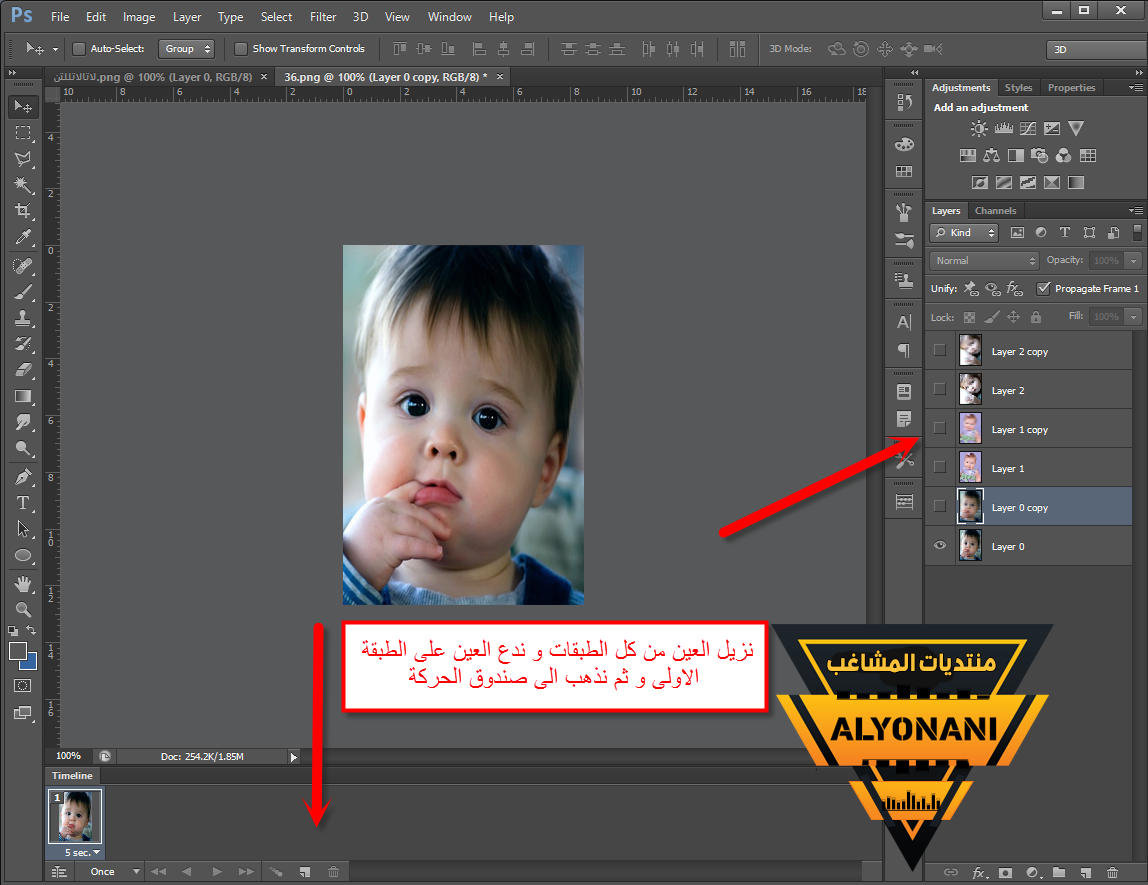The height and width of the screenshot is (885, 1148).
Task: Select the Magic Wand tool
Action: click(x=22, y=185)
